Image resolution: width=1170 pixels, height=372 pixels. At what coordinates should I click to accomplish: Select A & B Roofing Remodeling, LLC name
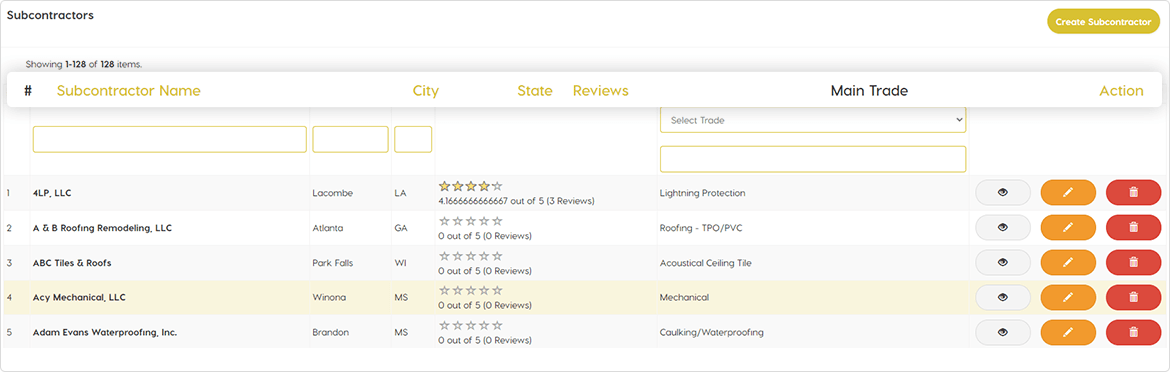(x=102, y=228)
